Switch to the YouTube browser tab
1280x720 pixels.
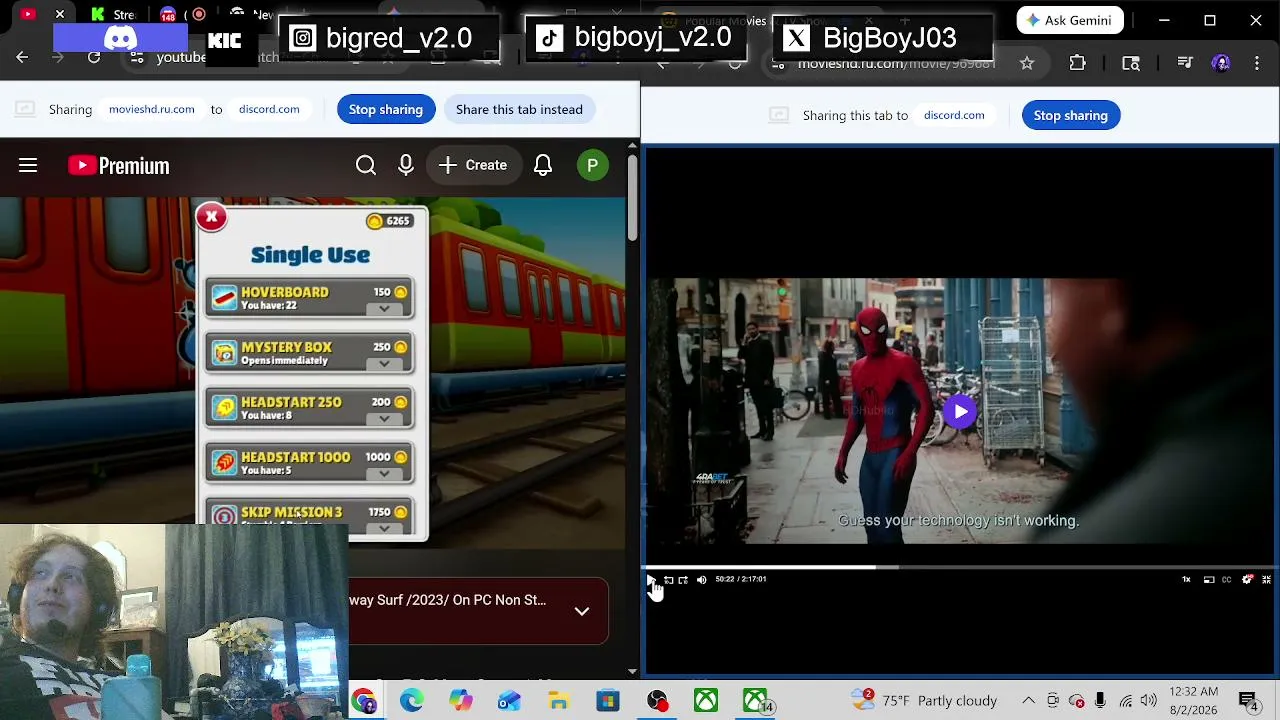28,14
